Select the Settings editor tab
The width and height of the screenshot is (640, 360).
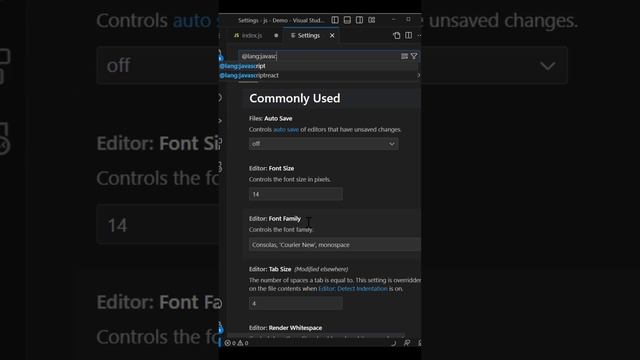point(309,36)
